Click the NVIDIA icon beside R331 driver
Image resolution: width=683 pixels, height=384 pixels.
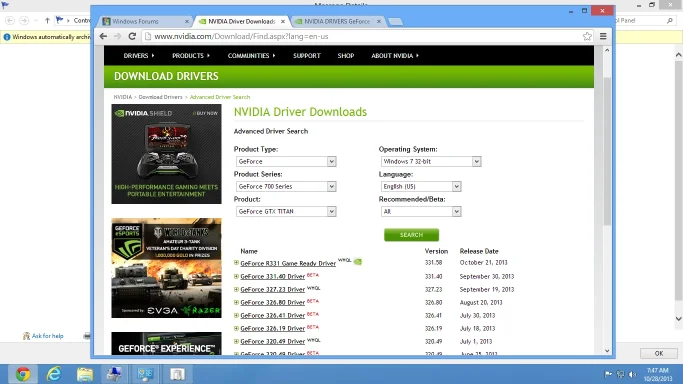click(x=358, y=262)
